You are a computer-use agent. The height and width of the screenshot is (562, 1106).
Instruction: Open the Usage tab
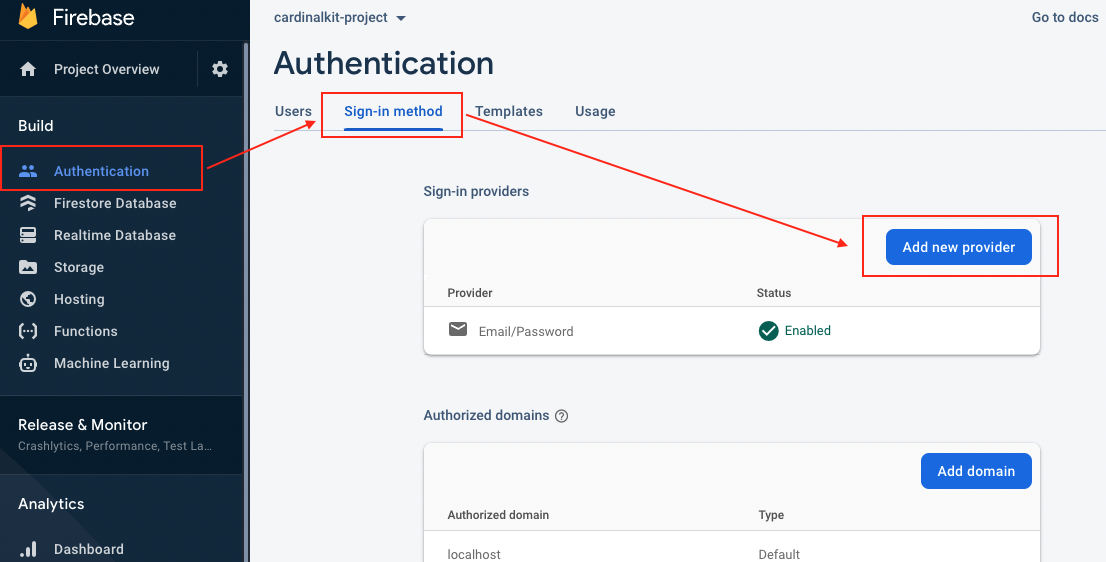595,111
